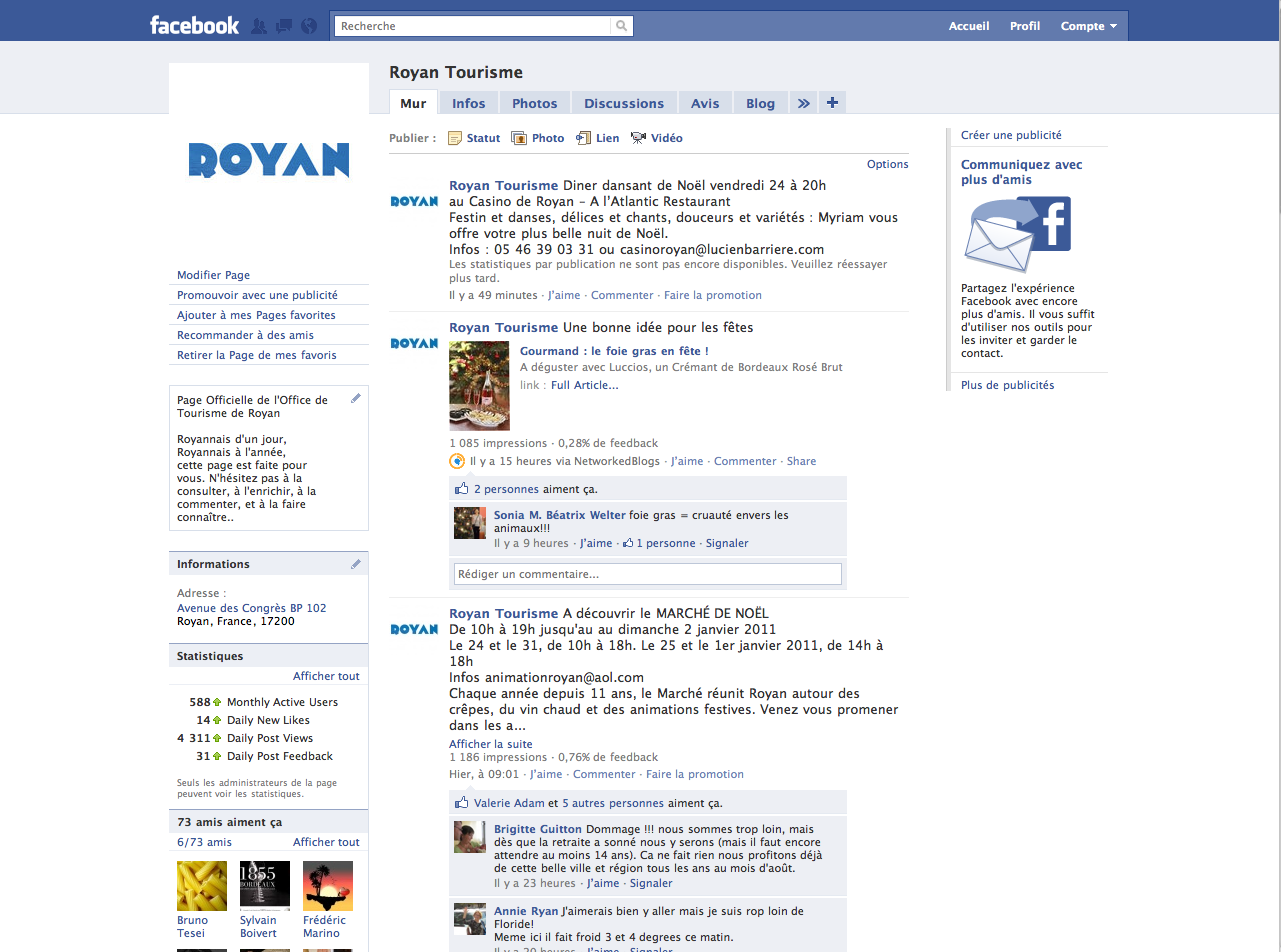Image resolution: width=1281 pixels, height=952 pixels.
Task: Click Modifier Page link
Action: 214,275
